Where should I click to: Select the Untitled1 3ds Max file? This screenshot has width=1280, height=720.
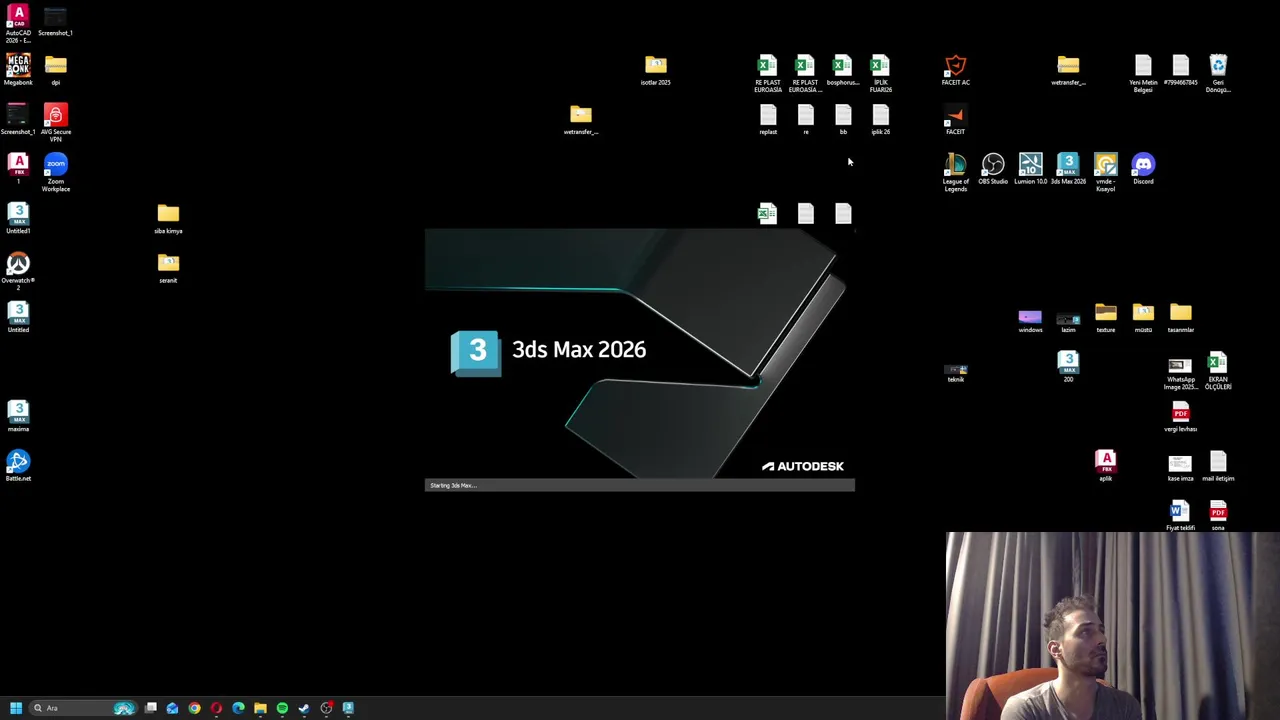(x=18, y=218)
